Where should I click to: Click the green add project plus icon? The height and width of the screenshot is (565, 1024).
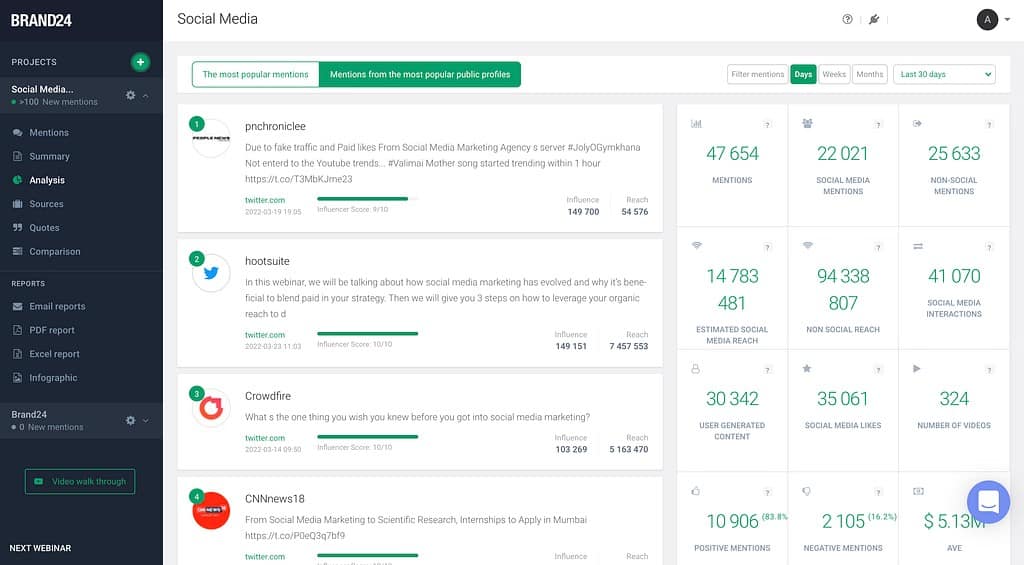click(140, 62)
